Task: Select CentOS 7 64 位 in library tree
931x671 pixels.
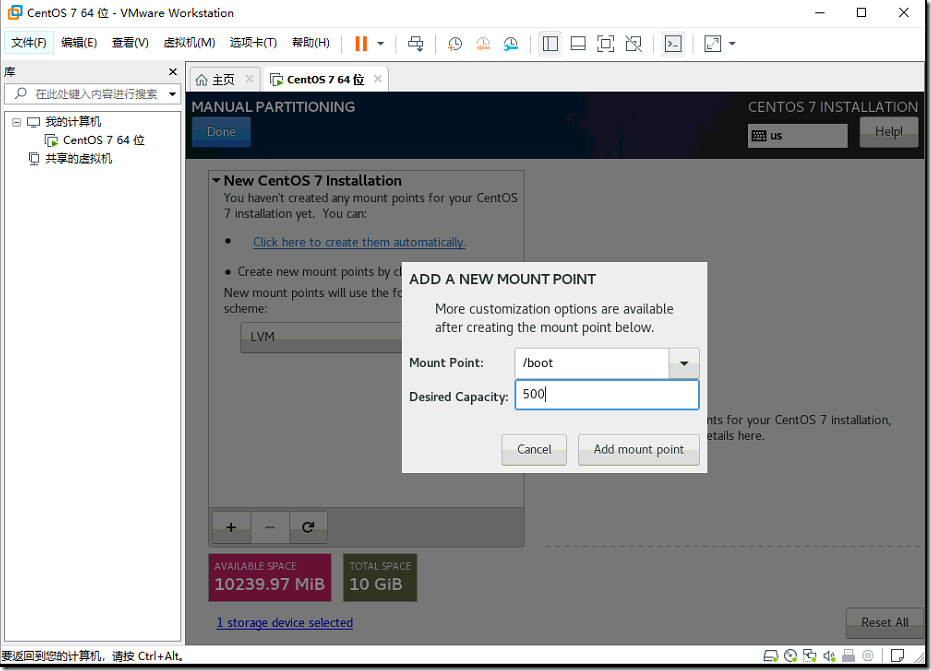Action: [103, 140]
